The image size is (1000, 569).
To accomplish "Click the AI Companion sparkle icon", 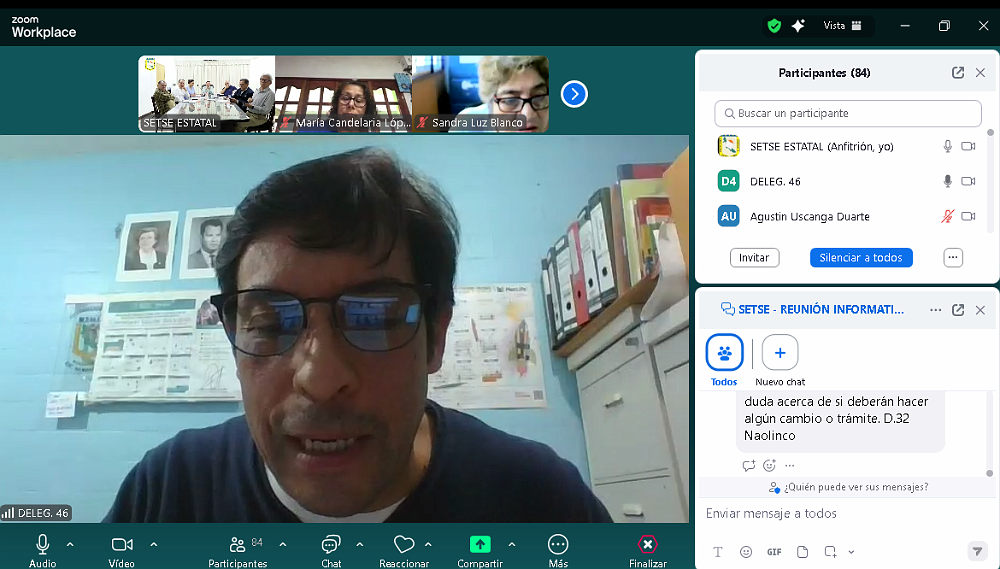I will click(x=798, y=26).
